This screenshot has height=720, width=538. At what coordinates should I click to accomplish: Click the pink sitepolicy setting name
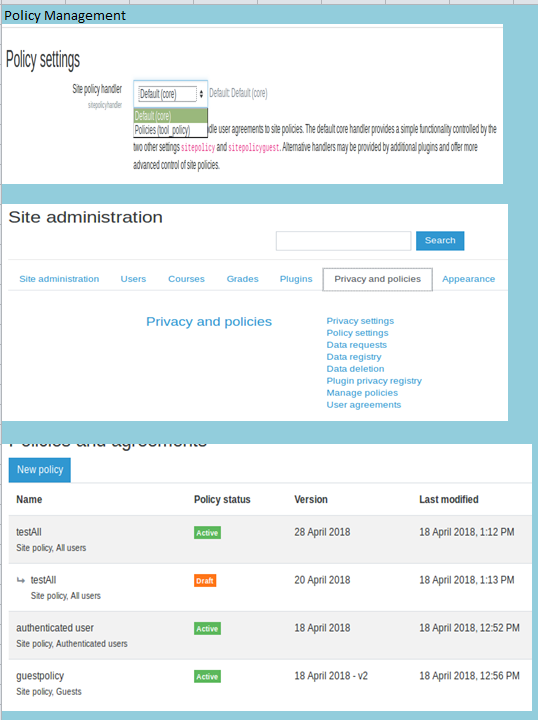(x=198, y=147)
